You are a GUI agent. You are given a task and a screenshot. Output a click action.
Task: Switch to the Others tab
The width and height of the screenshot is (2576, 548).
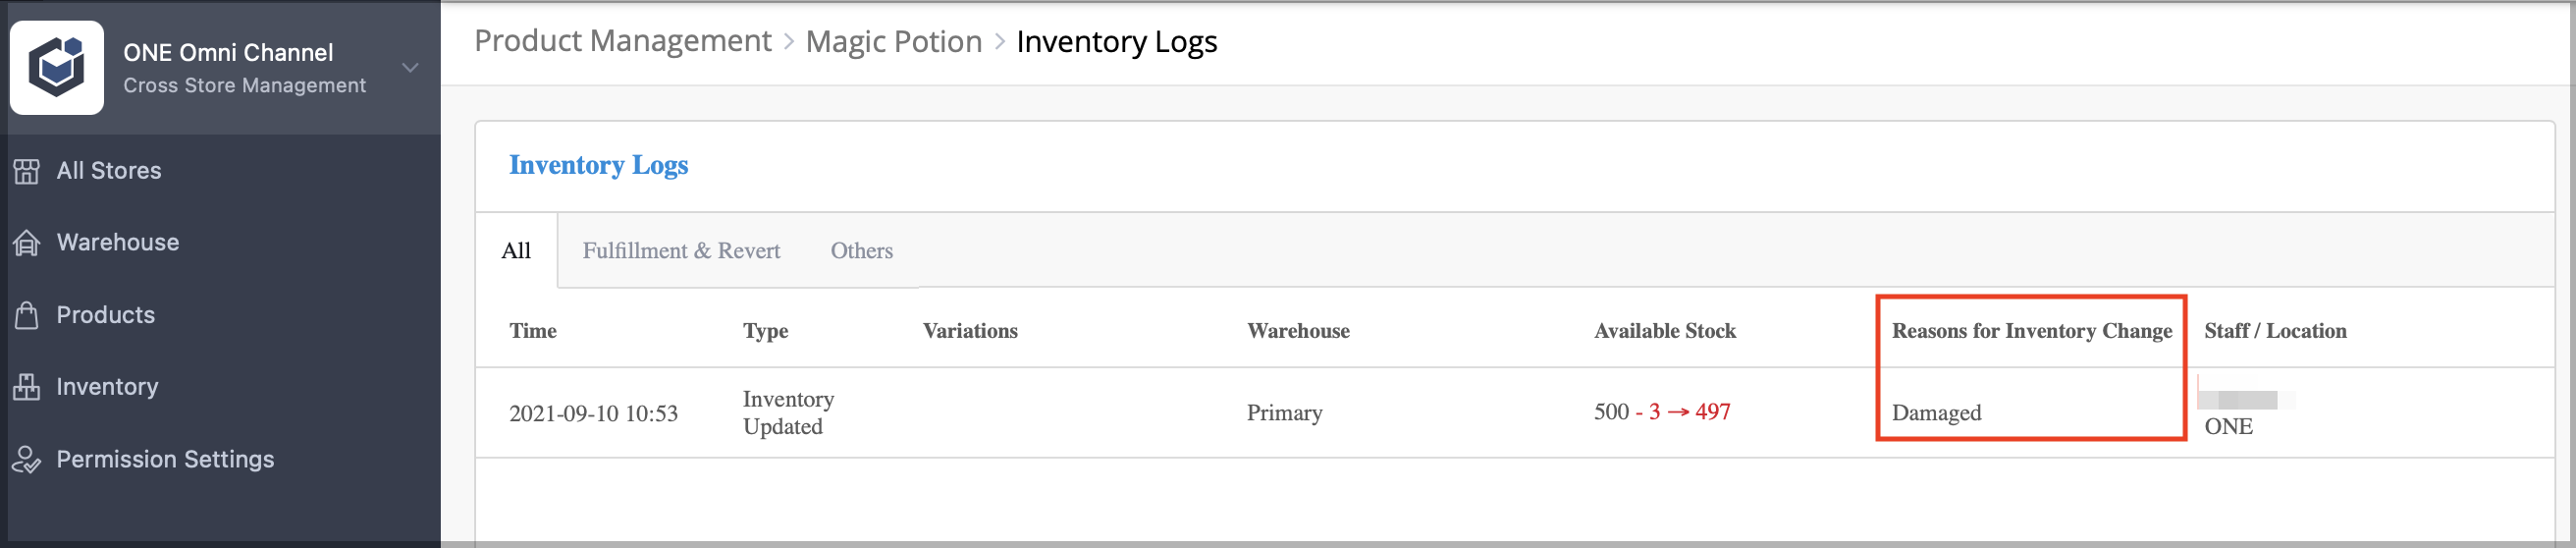coord(861,250)
